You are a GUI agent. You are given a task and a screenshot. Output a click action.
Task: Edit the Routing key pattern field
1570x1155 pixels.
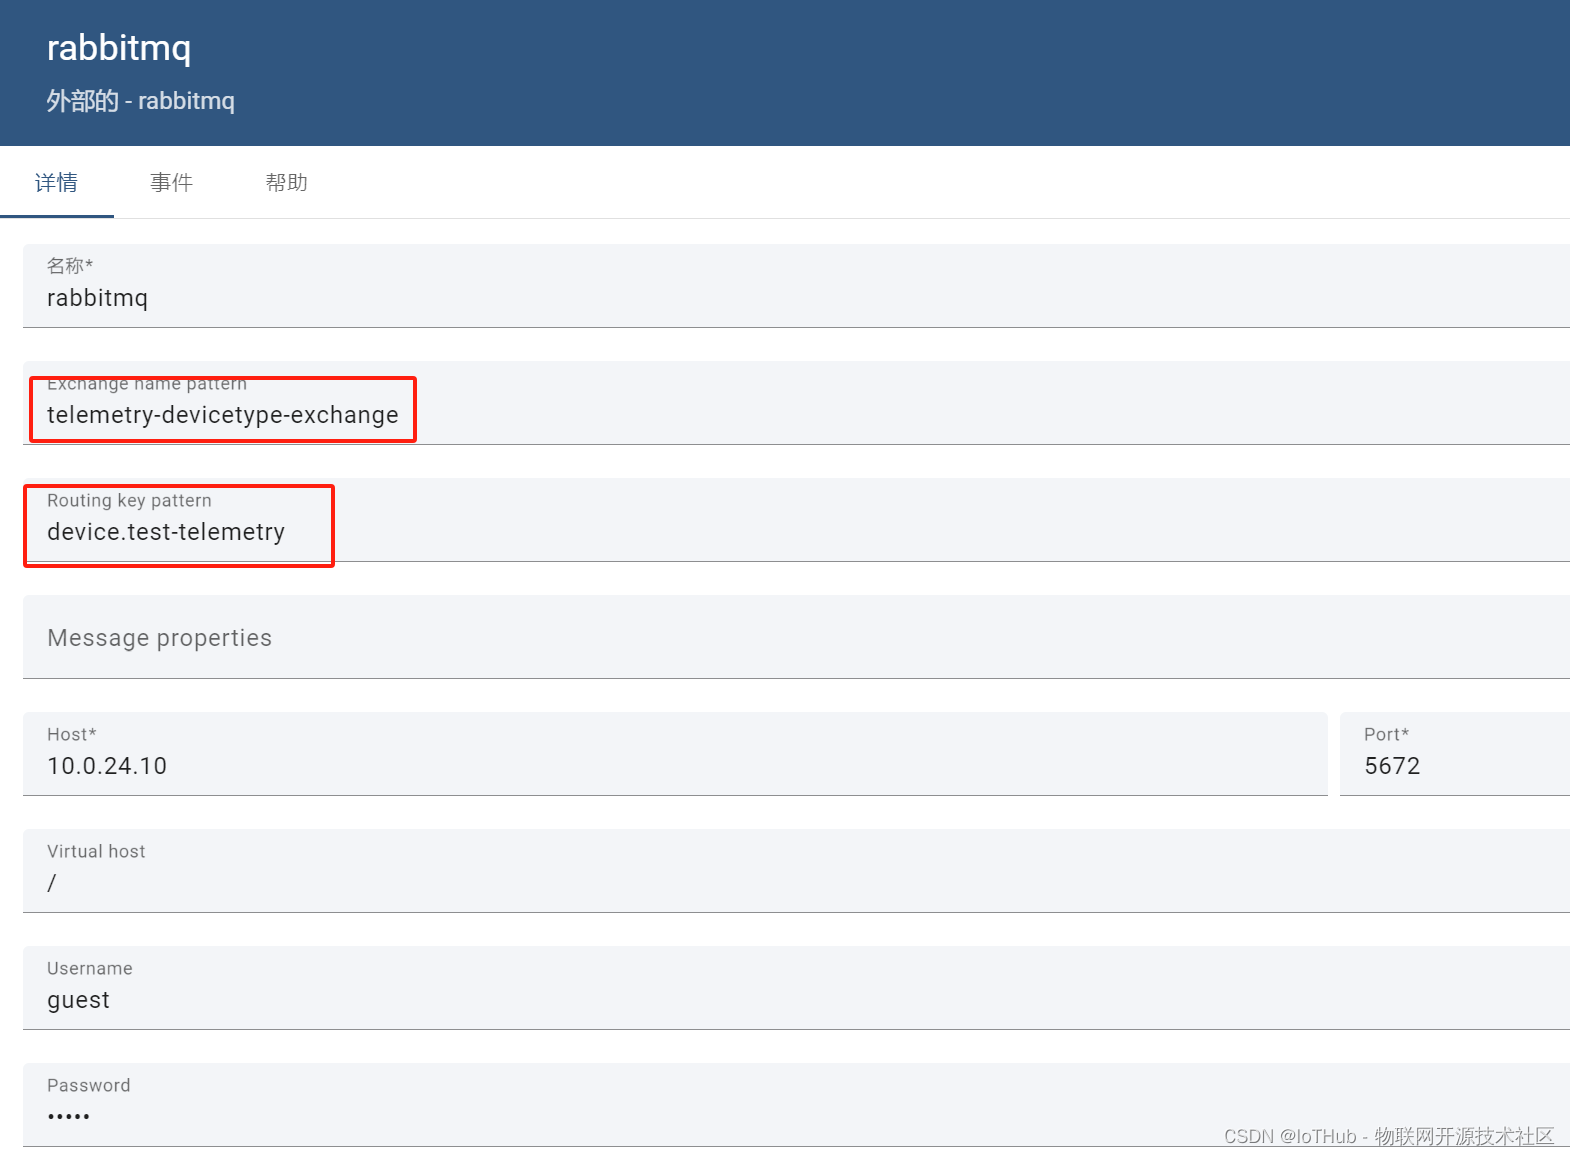pyautogui.click(x=796, y=520)
